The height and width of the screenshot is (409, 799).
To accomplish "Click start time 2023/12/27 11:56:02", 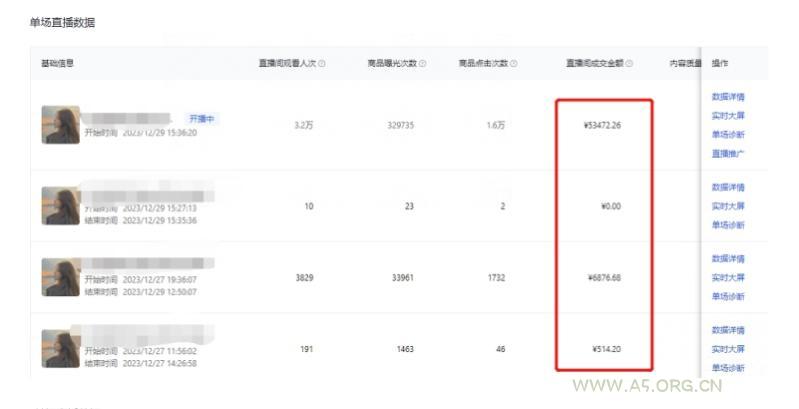I will click(x=159, y=350).
